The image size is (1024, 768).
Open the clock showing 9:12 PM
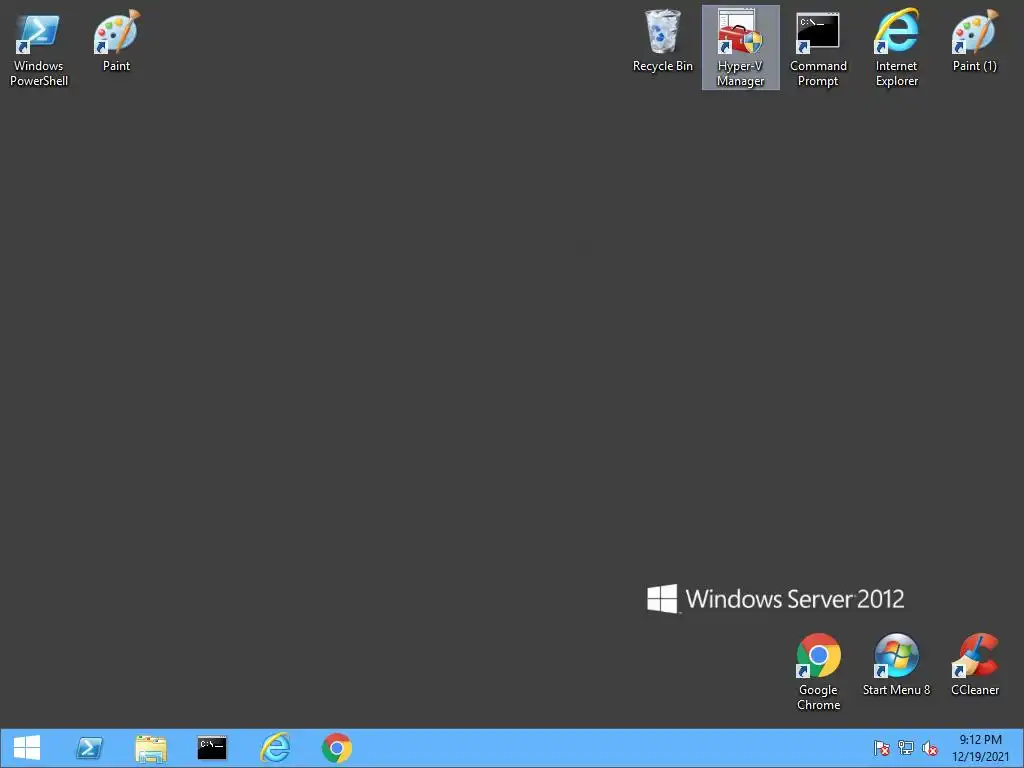(x=980, y=748)
